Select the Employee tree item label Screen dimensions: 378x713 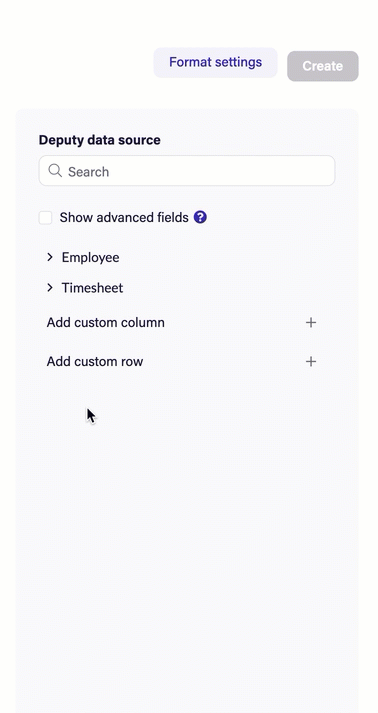click(x=91, y=257)
